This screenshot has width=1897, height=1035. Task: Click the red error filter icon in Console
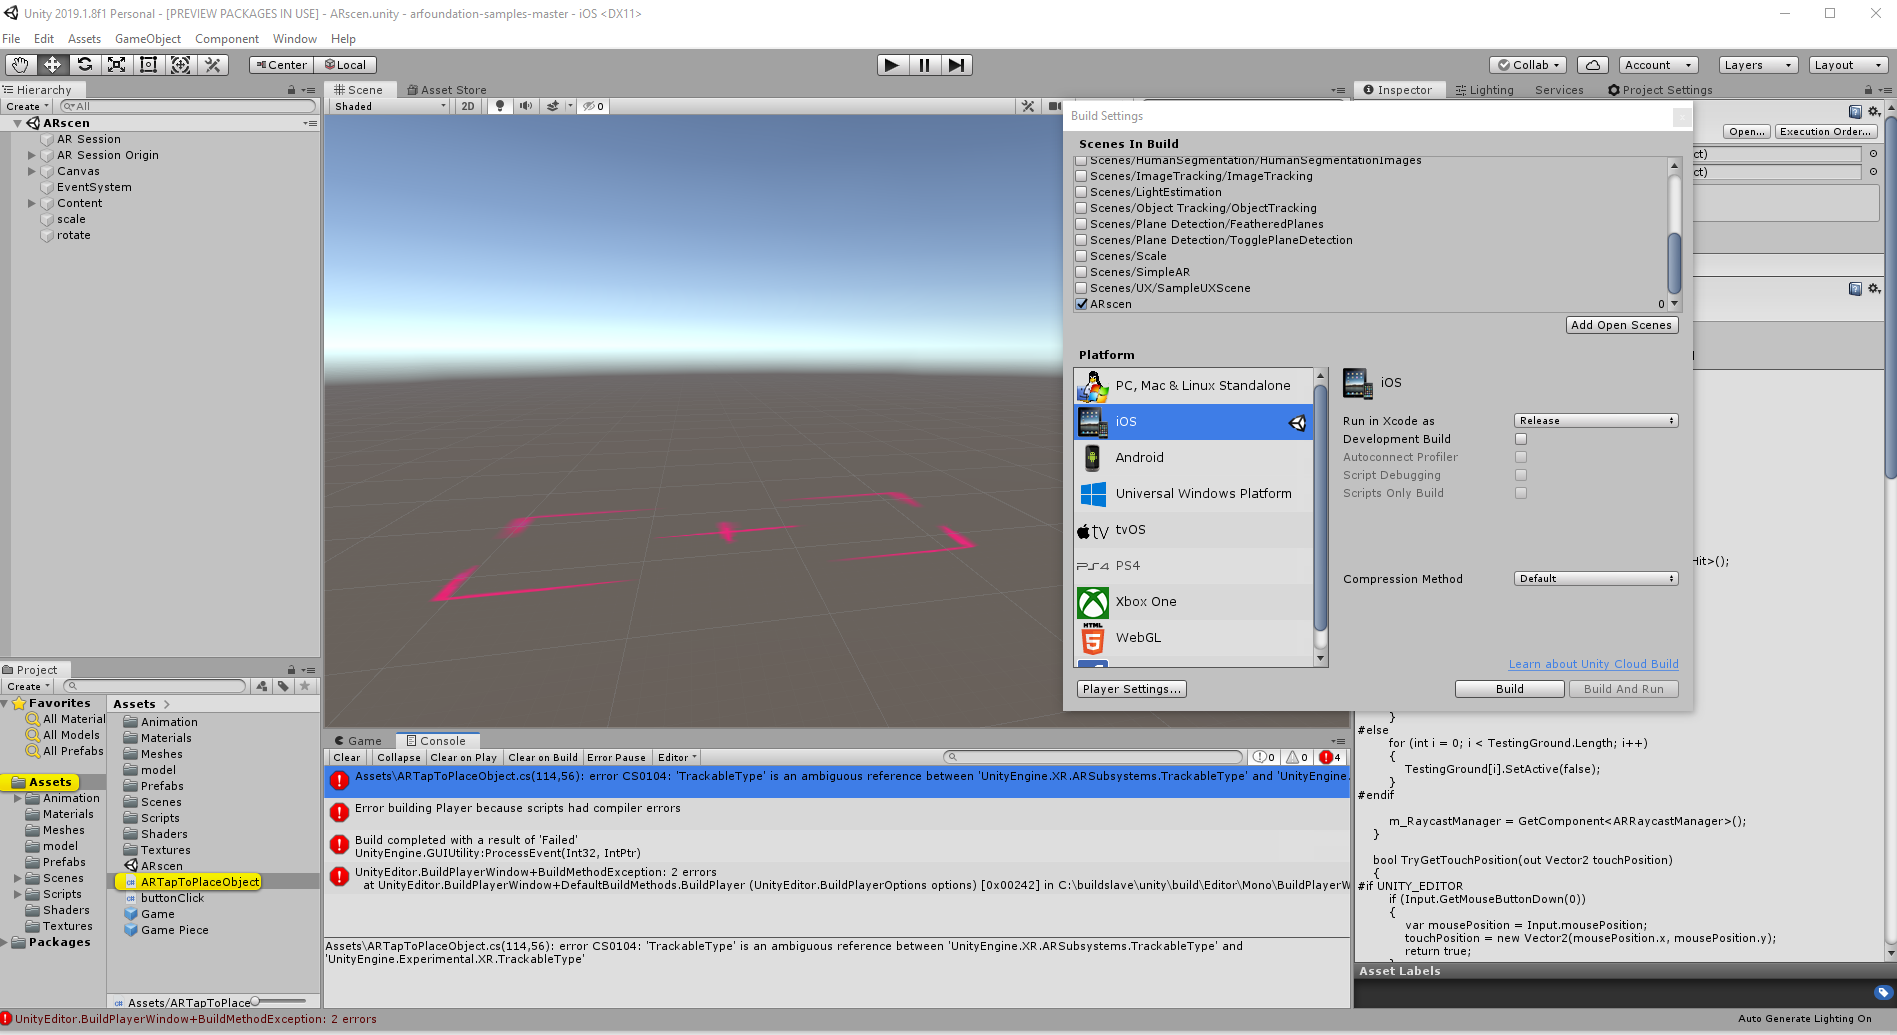coord(1327,757)
